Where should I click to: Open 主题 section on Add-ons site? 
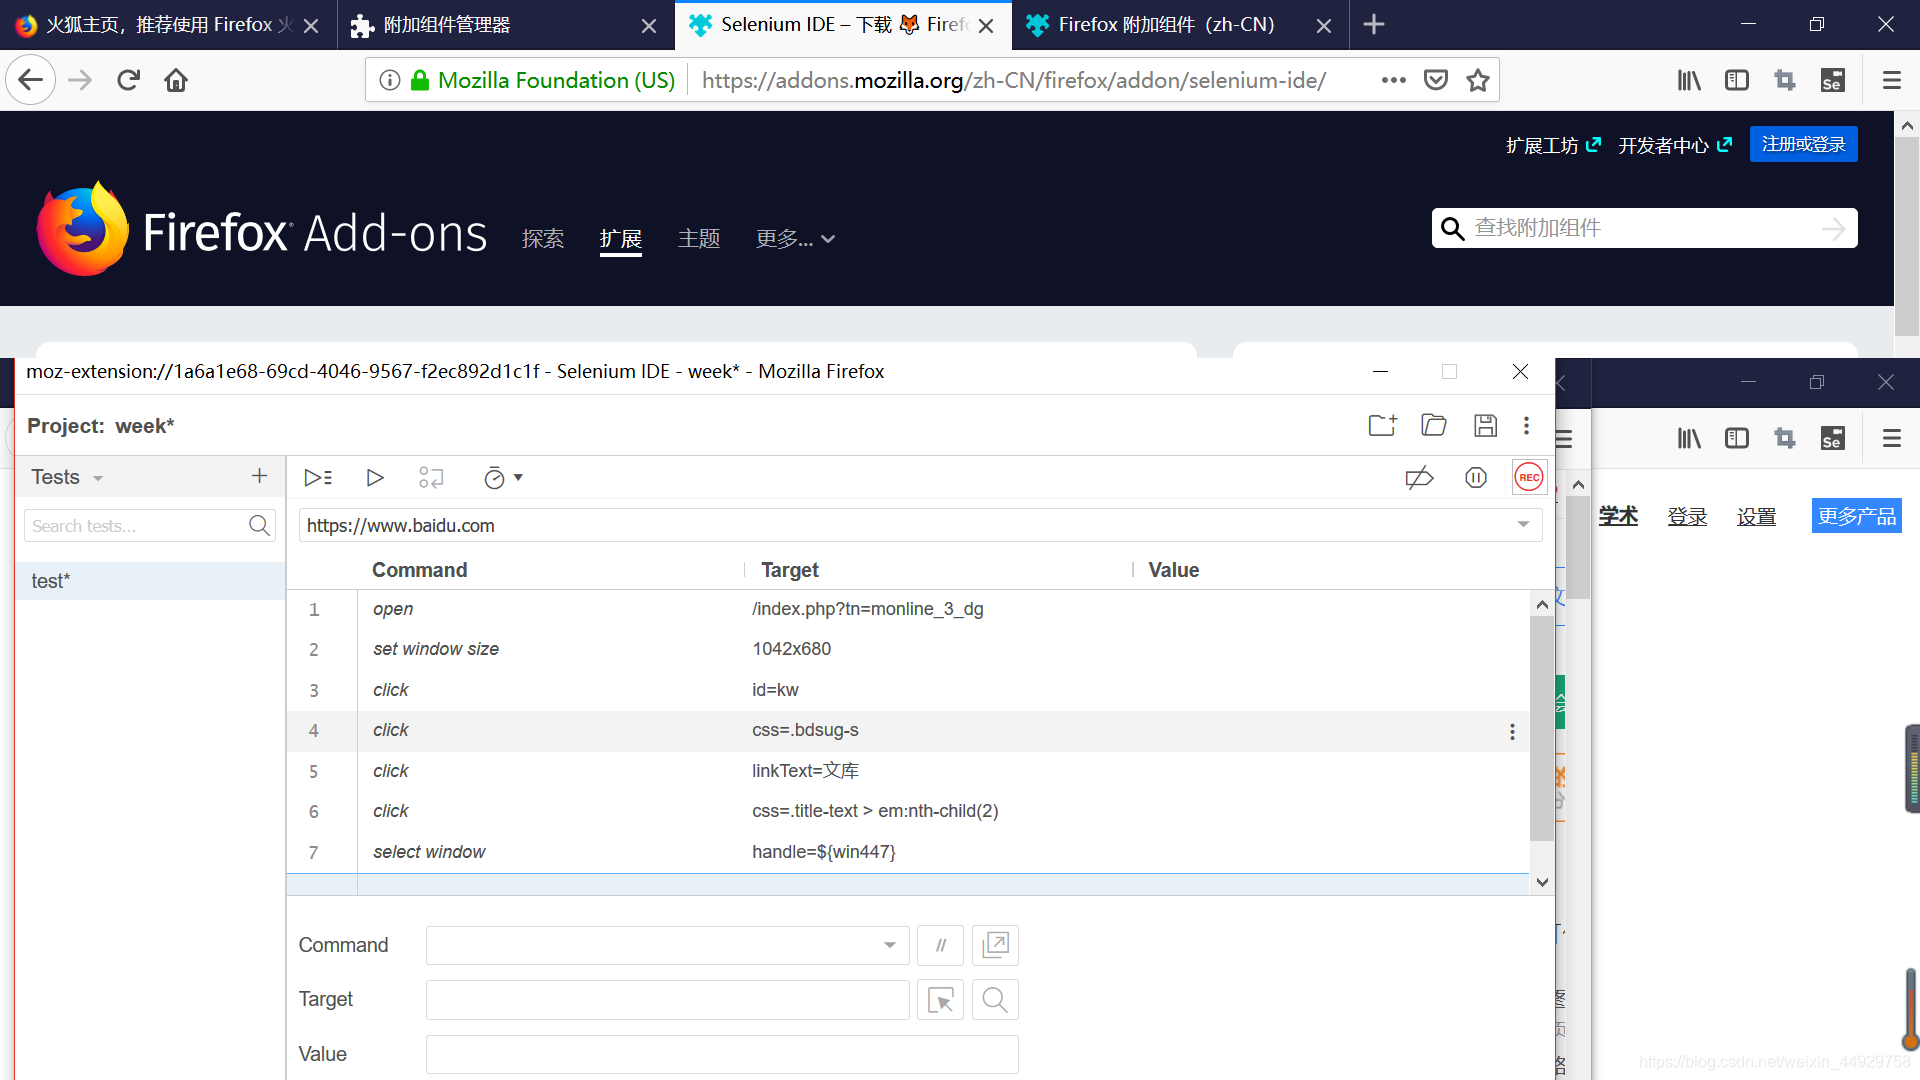(699, 239)
